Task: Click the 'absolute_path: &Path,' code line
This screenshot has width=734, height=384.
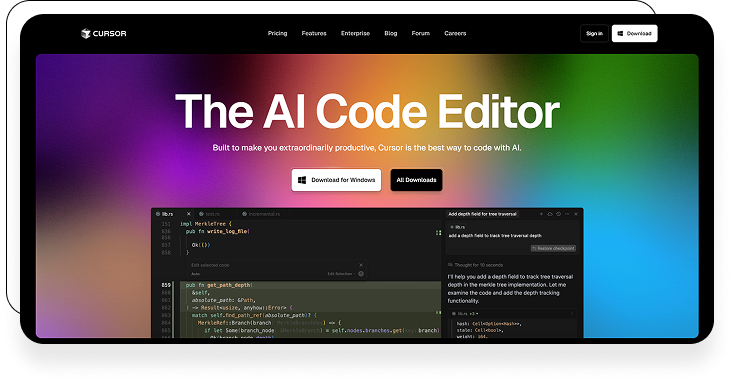Action: click(224, 300)
